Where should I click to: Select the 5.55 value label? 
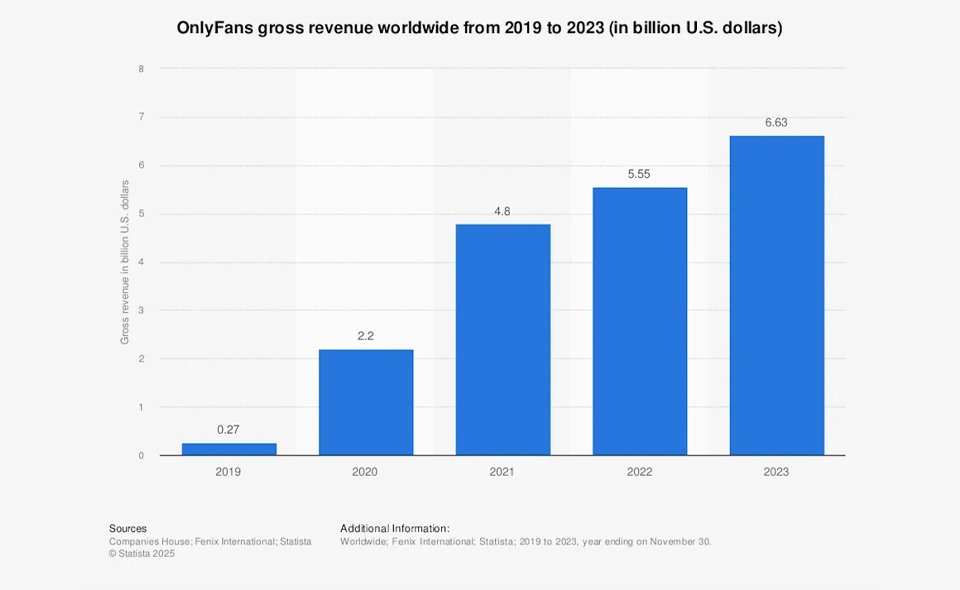click(x=639, y=174)
